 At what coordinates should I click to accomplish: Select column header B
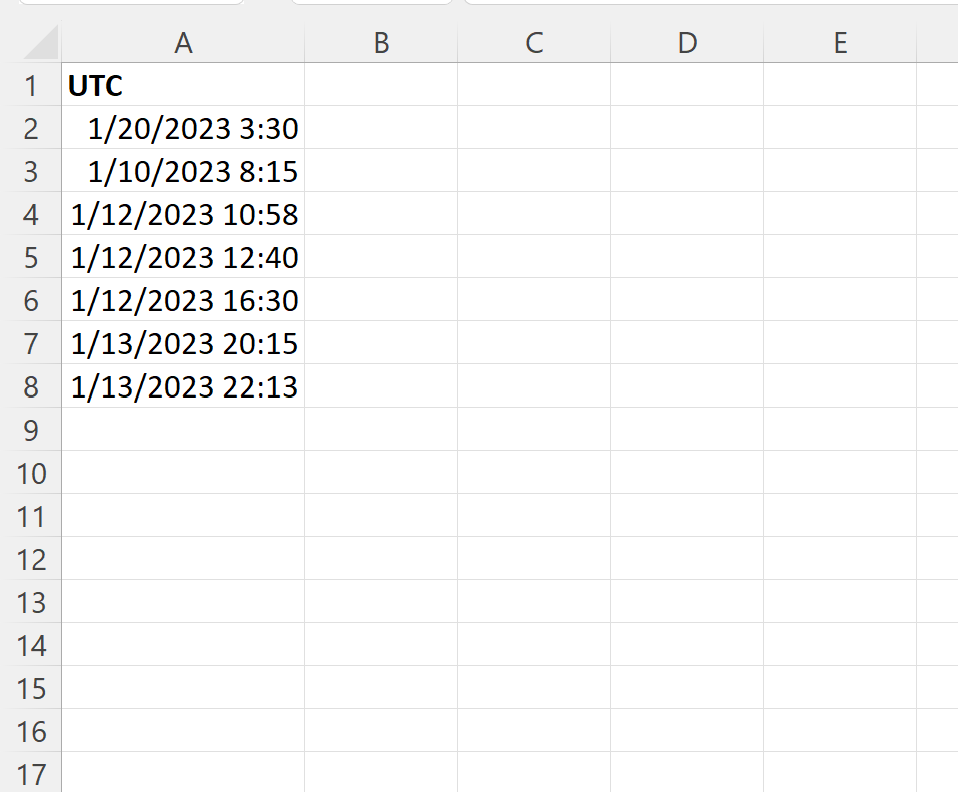point(380,43)
